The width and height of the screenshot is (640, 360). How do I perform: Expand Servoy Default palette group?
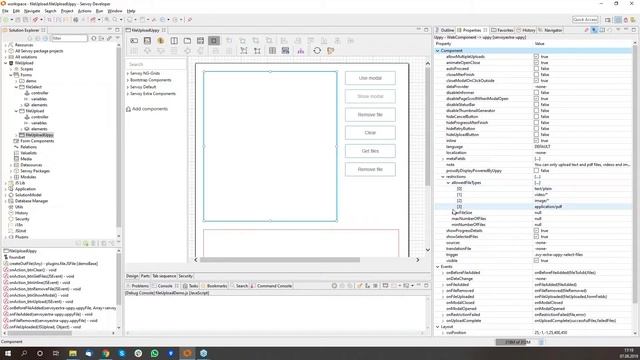click(128, 87)
